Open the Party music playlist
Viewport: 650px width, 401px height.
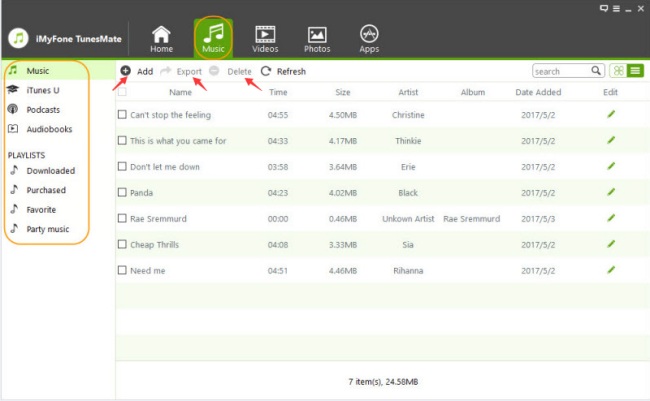point(46,229)
